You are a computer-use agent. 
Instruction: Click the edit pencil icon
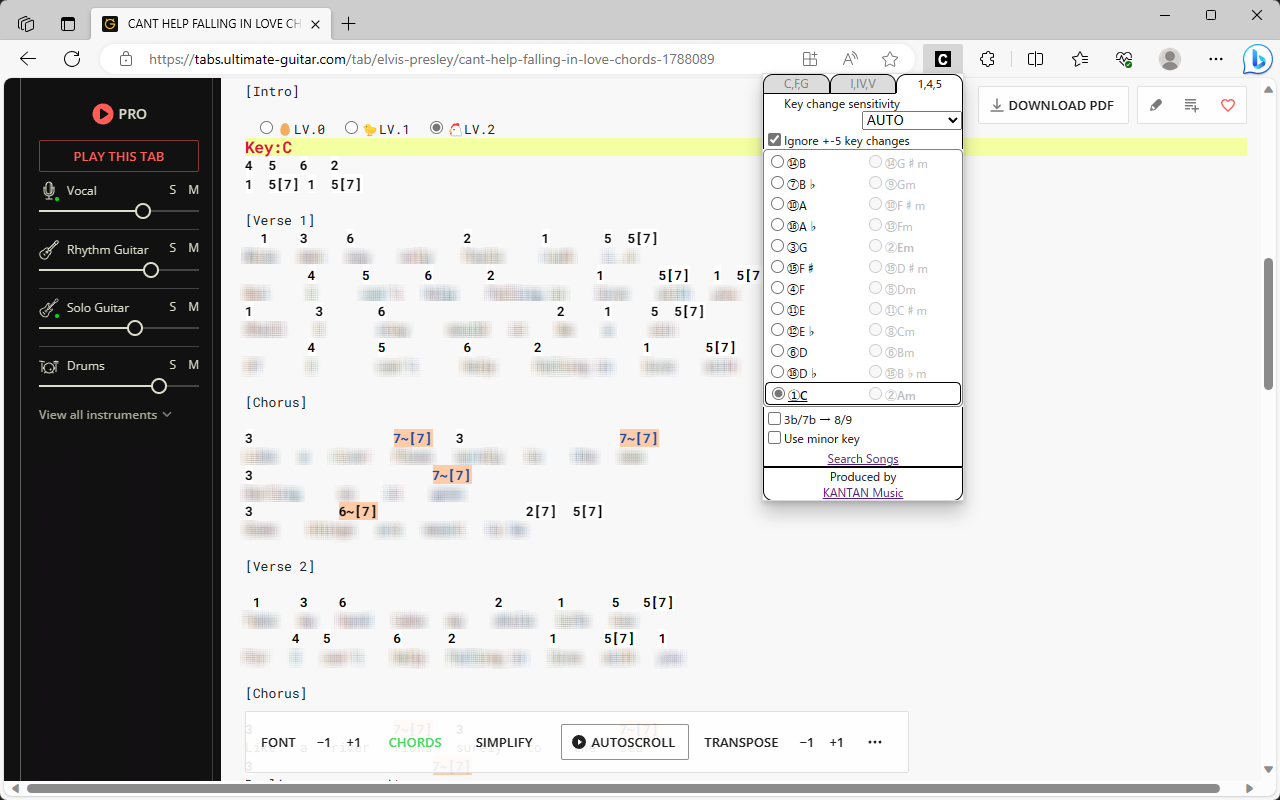1156,105
